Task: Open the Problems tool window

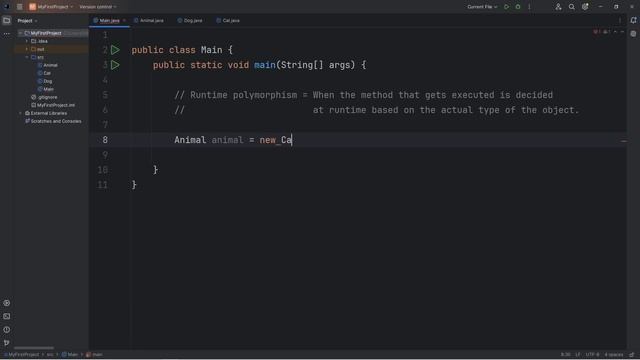Action: (x=7, y=329)
